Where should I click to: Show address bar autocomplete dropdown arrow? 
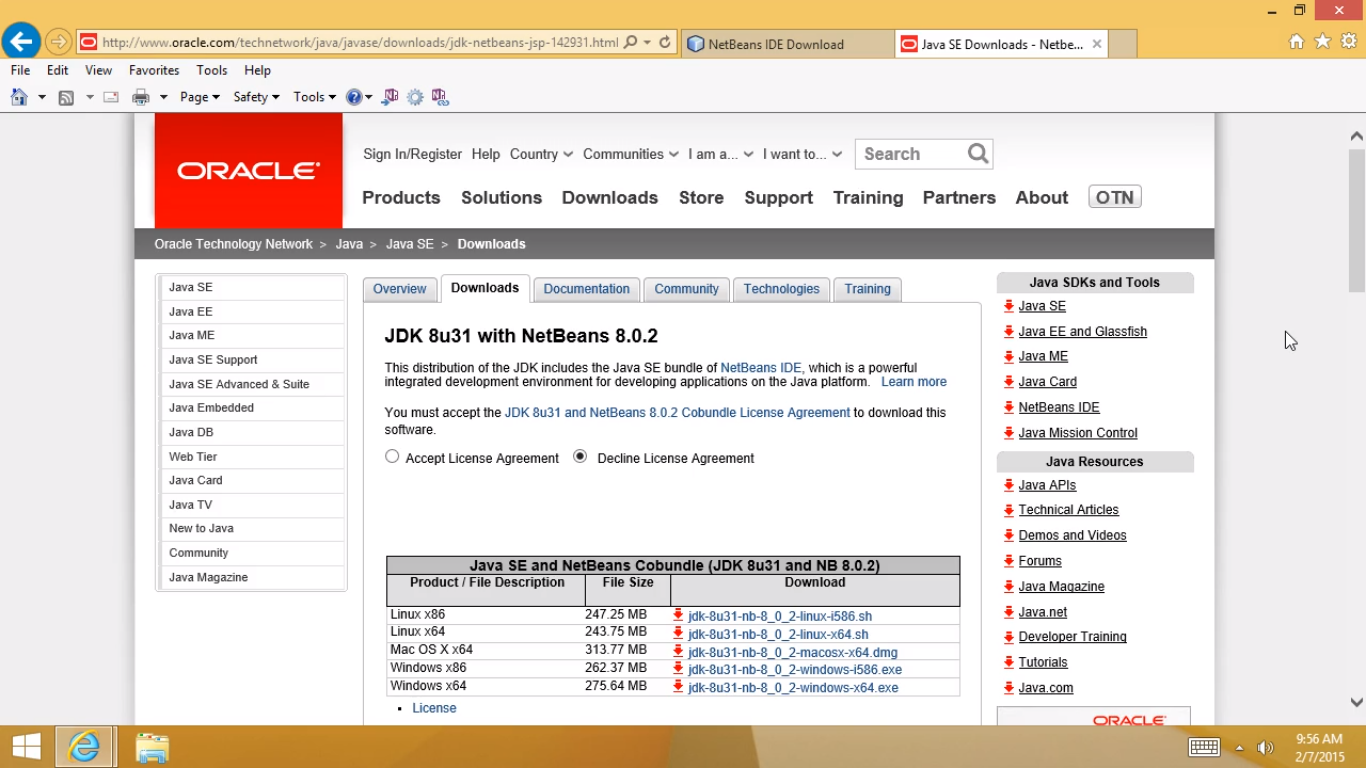(x=647, y=43)
